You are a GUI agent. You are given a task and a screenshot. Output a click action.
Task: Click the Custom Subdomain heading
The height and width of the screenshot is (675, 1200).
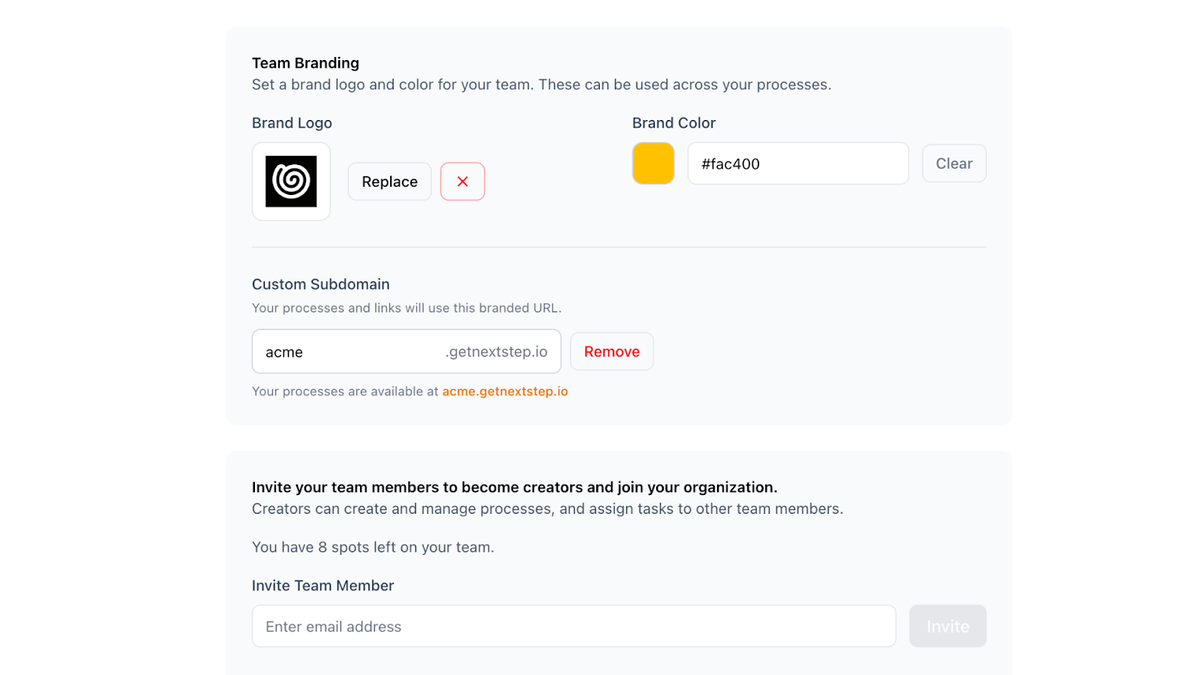point(320,284)
